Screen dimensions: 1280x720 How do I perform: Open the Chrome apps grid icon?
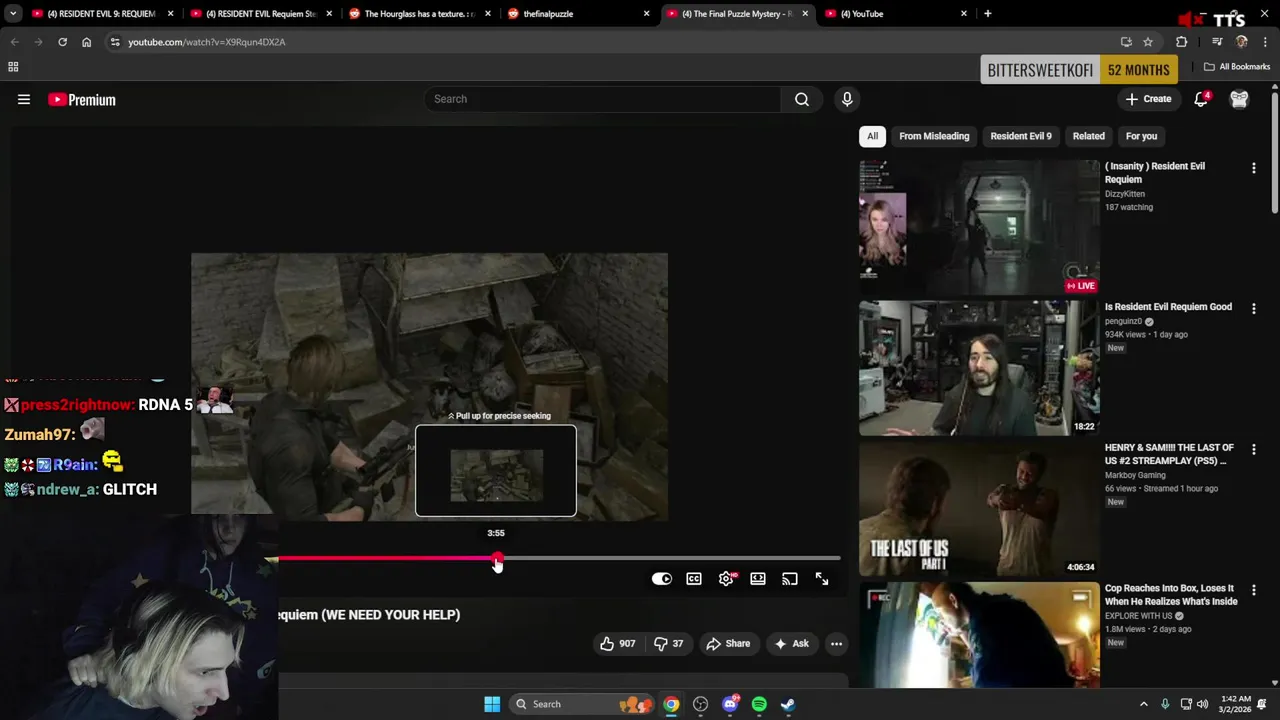(13, 67)
